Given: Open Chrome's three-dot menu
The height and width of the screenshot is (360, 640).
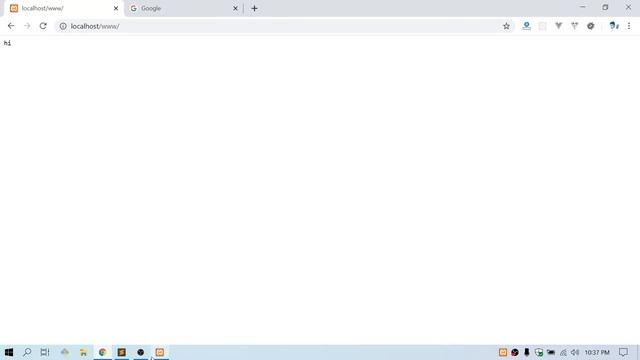Looking at the screenshot, I should pos(629,26).
